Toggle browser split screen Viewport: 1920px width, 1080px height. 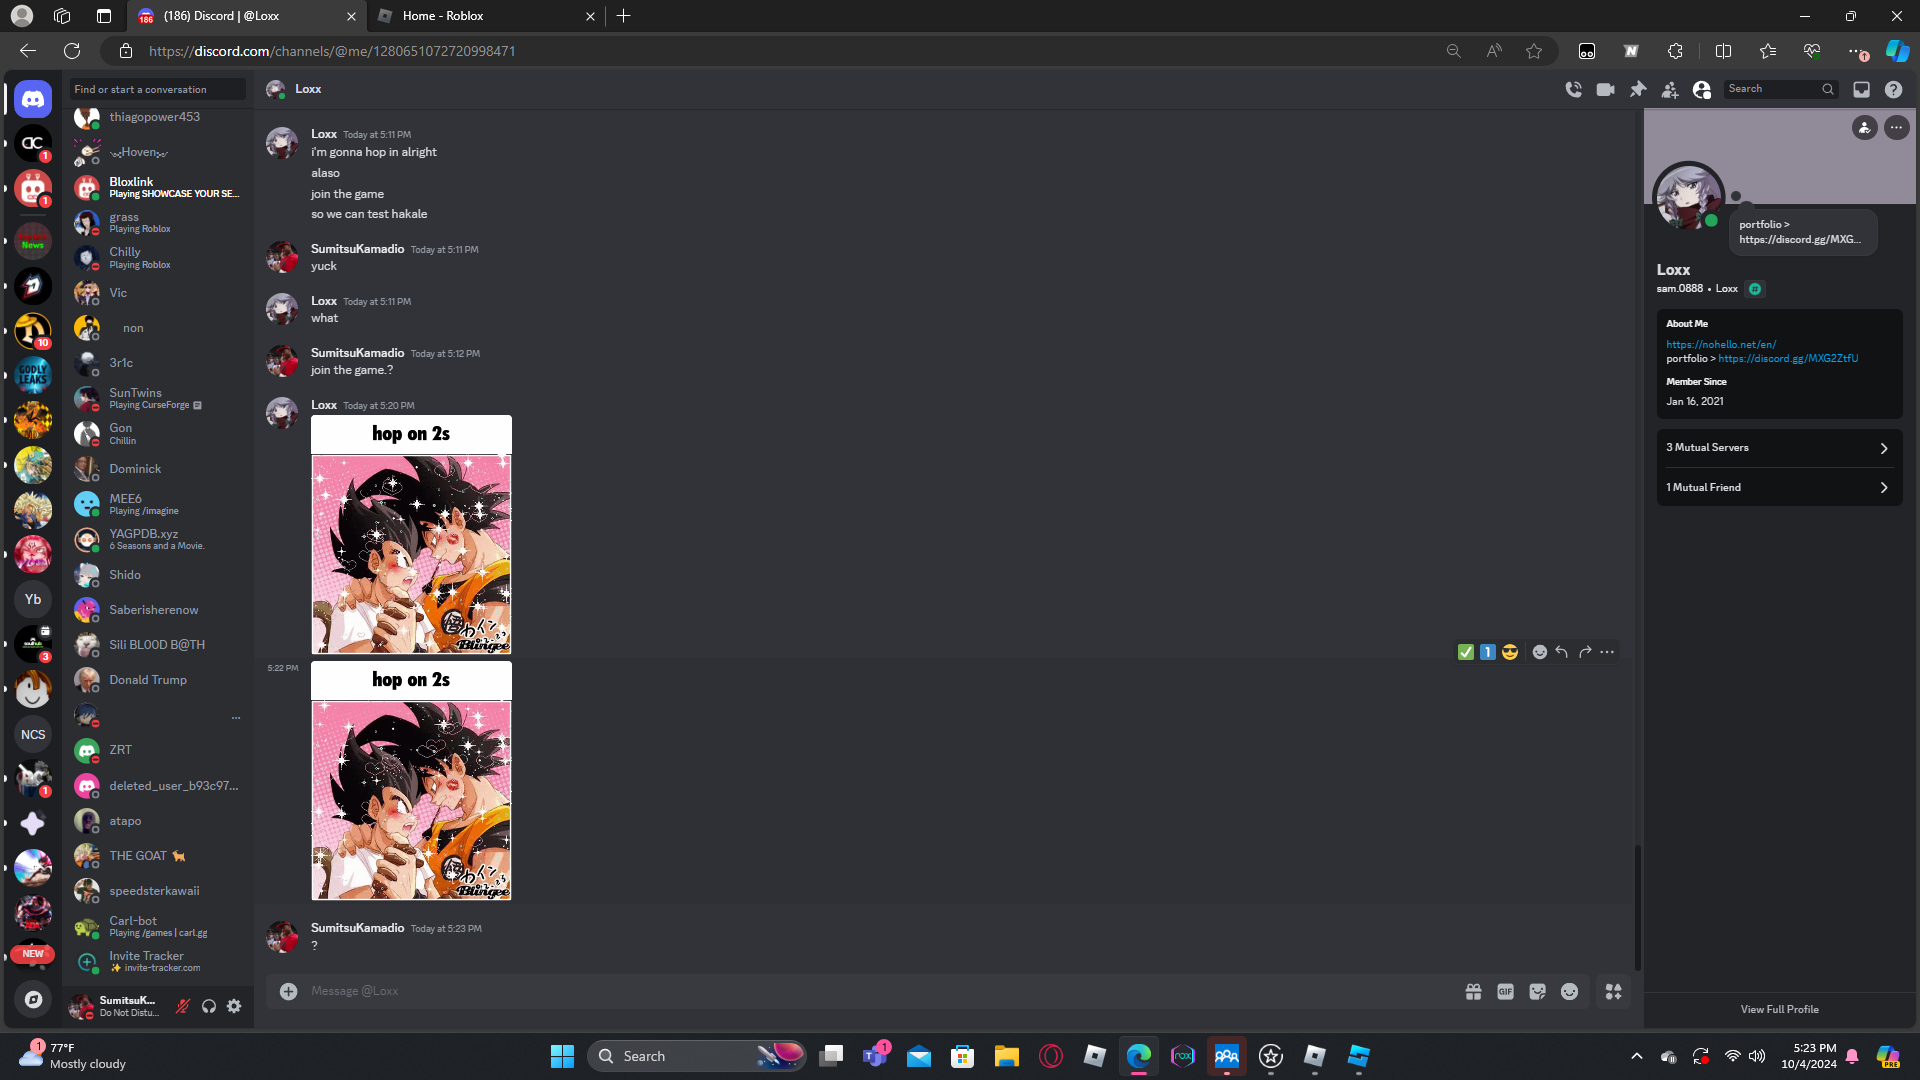pos(1723,51)
